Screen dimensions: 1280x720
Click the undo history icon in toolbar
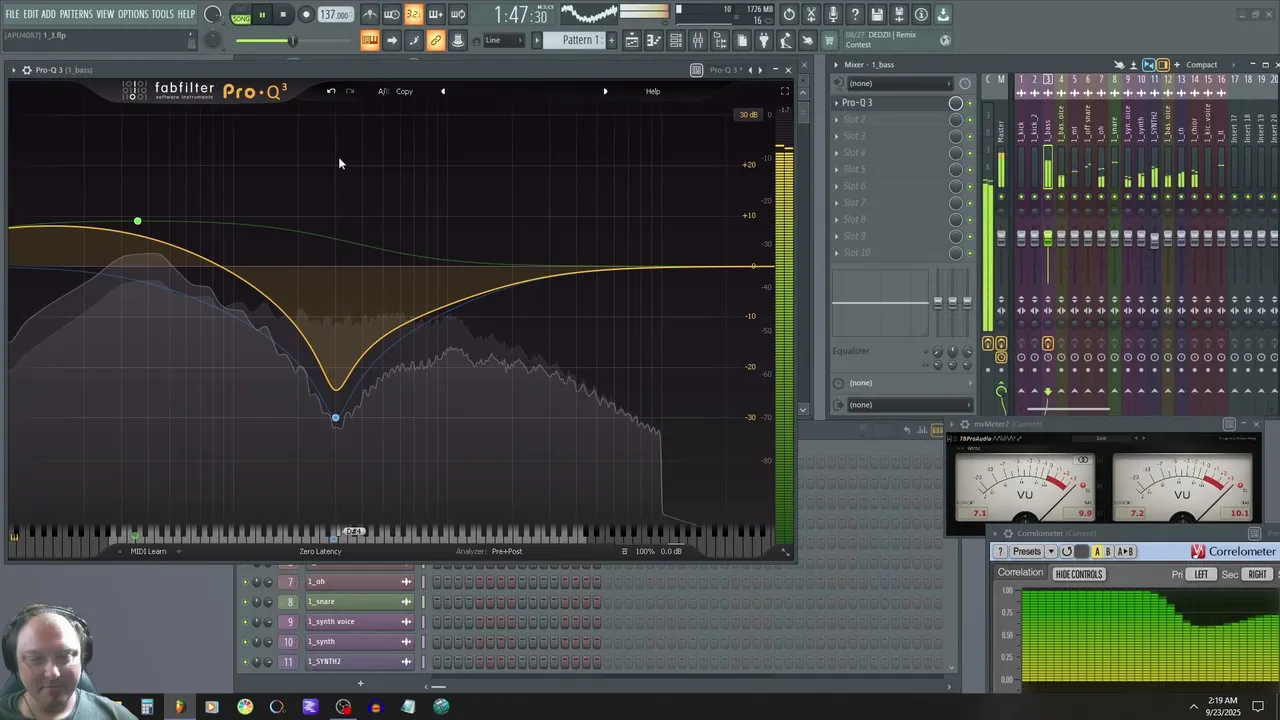(789, 14)
